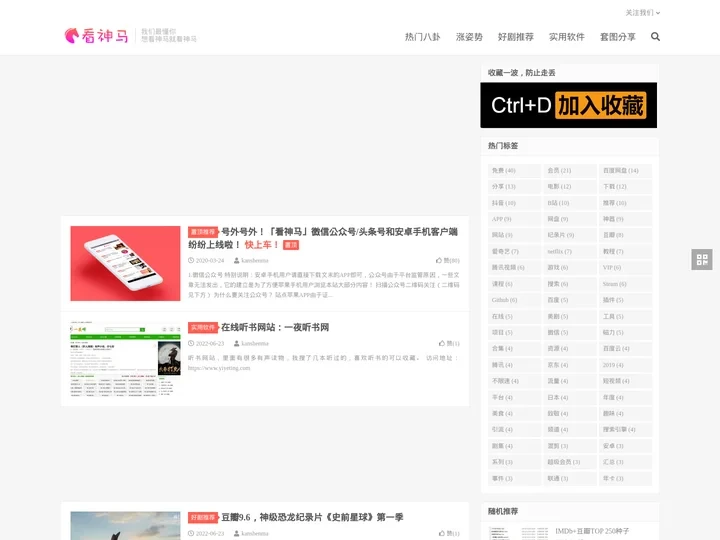Select the netflix (7) tag
Image resolution: width=720 pixels, height=540 pixels.
pos(570,252)
